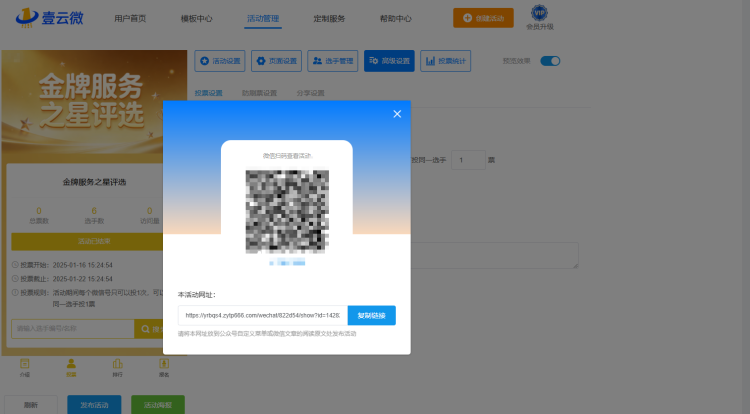Viewport: 750px width, 414px height.
Task: Open 模板中心 in top navigation
Action: click(196, 19)
